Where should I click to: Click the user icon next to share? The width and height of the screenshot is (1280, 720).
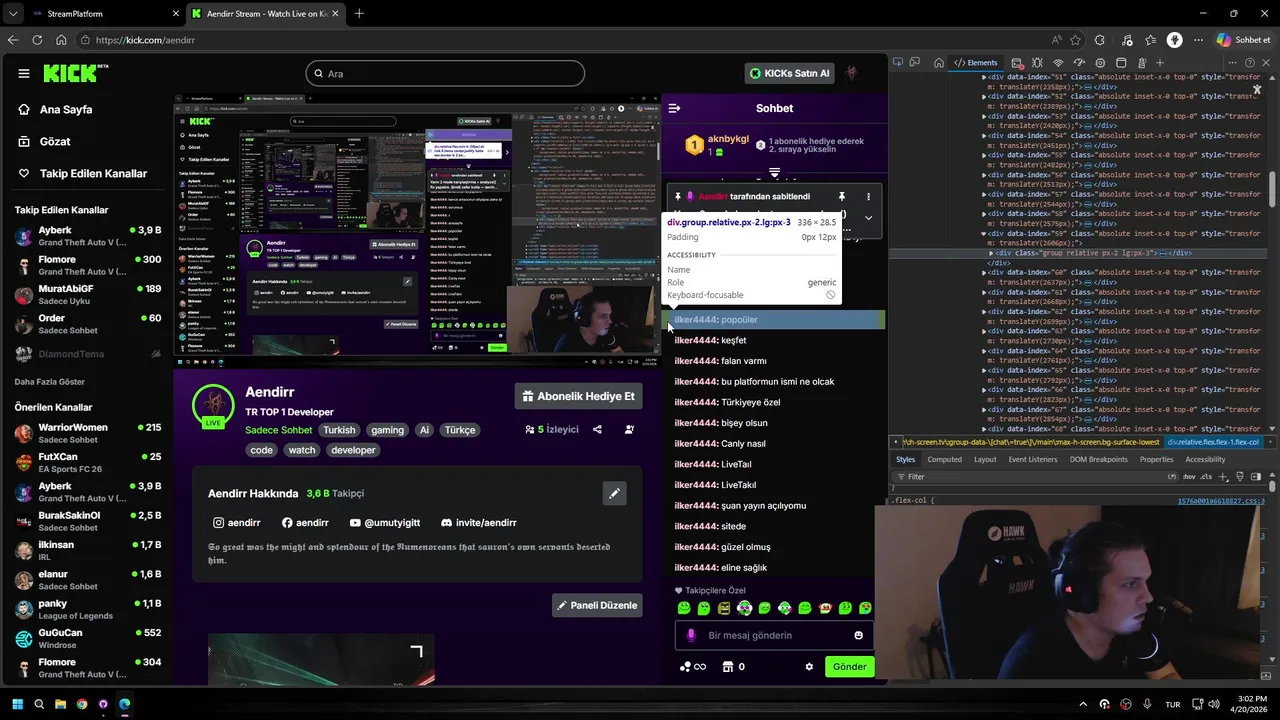coord(629,429)
